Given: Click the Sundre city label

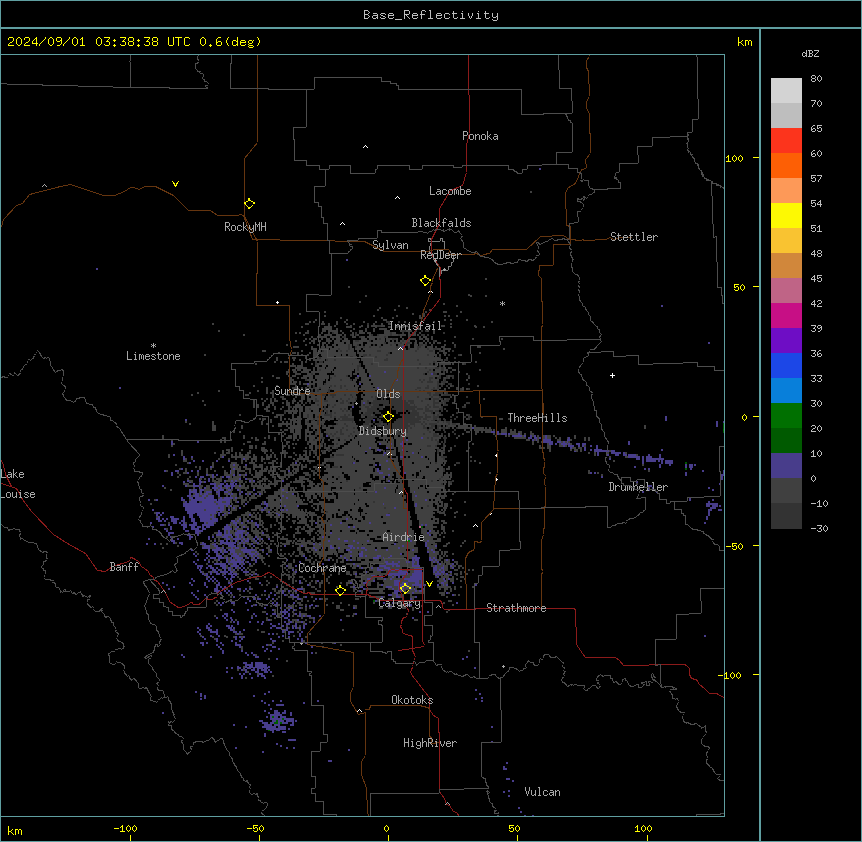Looking at the screenshot, I should [x=292, y=391].
